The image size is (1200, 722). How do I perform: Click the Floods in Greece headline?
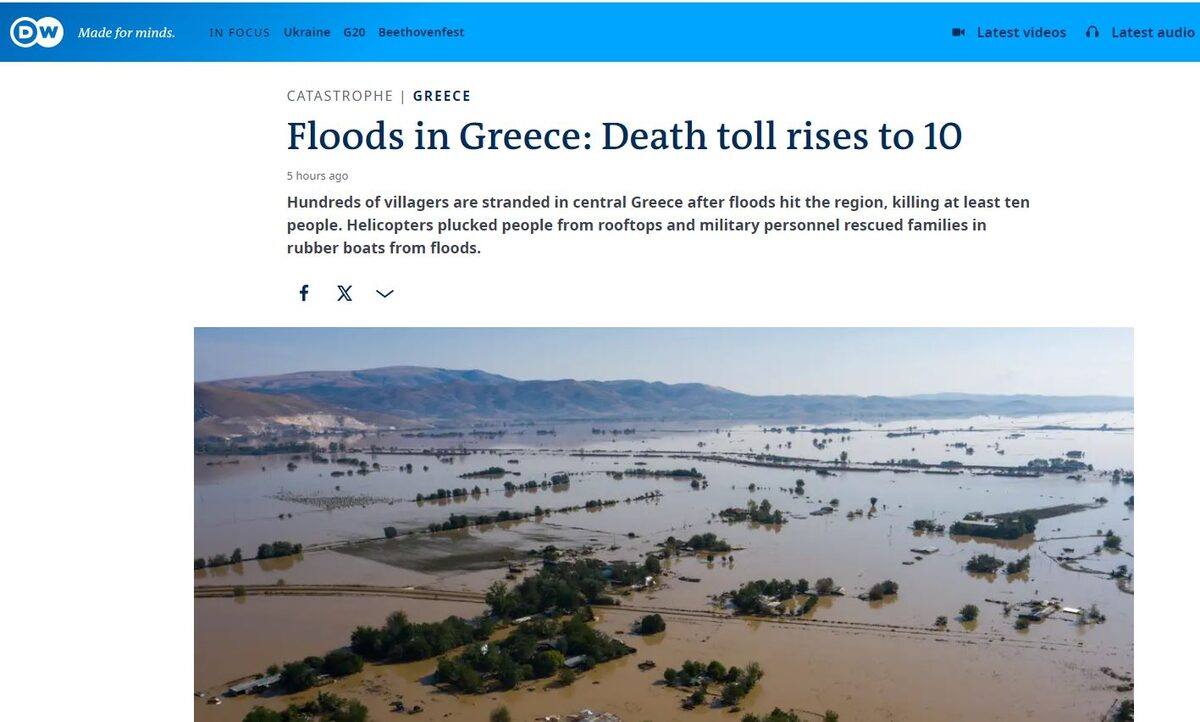pos(624,136)
